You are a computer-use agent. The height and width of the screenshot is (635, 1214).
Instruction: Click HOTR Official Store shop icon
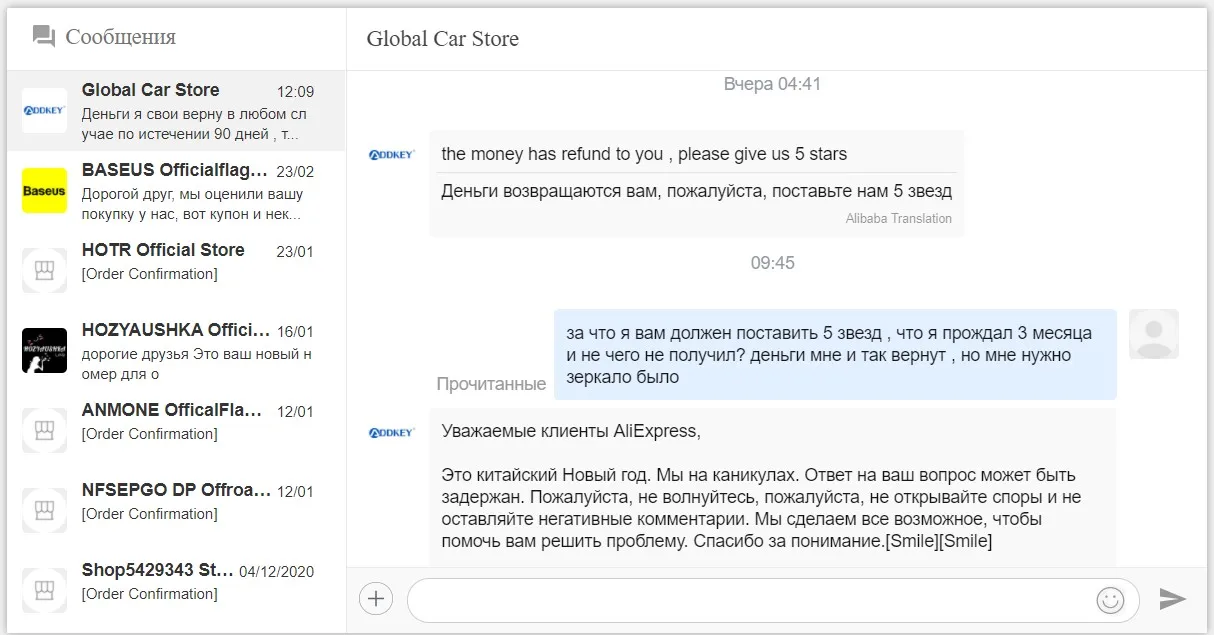[44, 270]
